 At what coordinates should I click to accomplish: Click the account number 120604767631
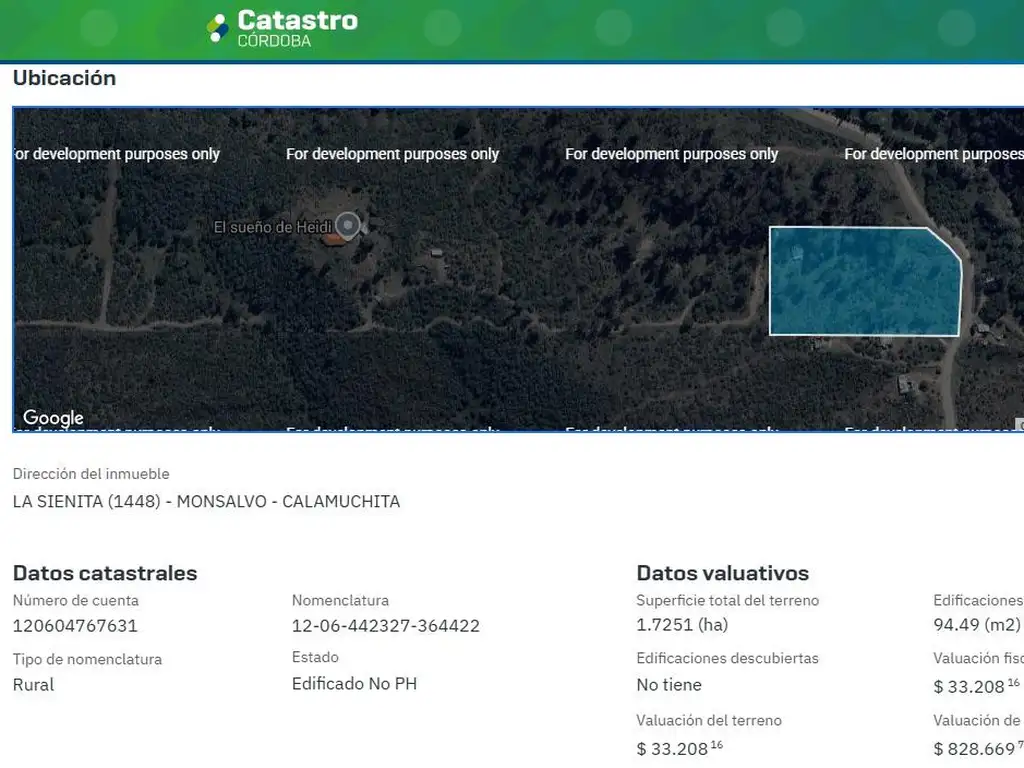(x=75, y=626)
